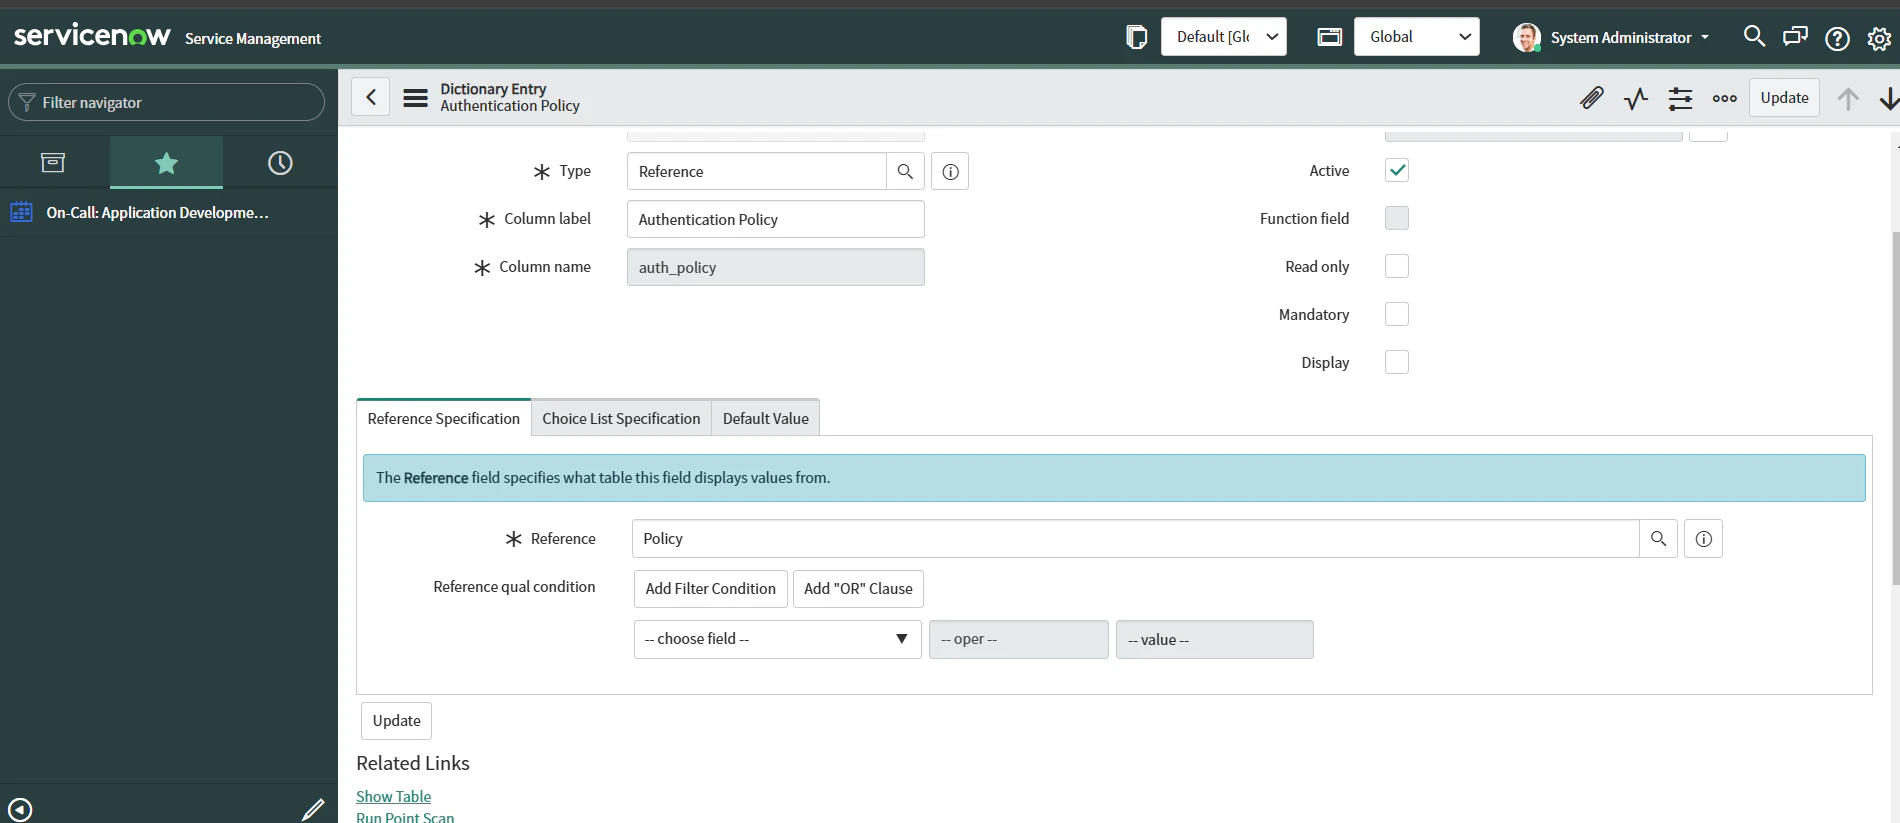Screen dimensions: 1900x823
Task: Edit the Column label field
Action: point(775,219)
